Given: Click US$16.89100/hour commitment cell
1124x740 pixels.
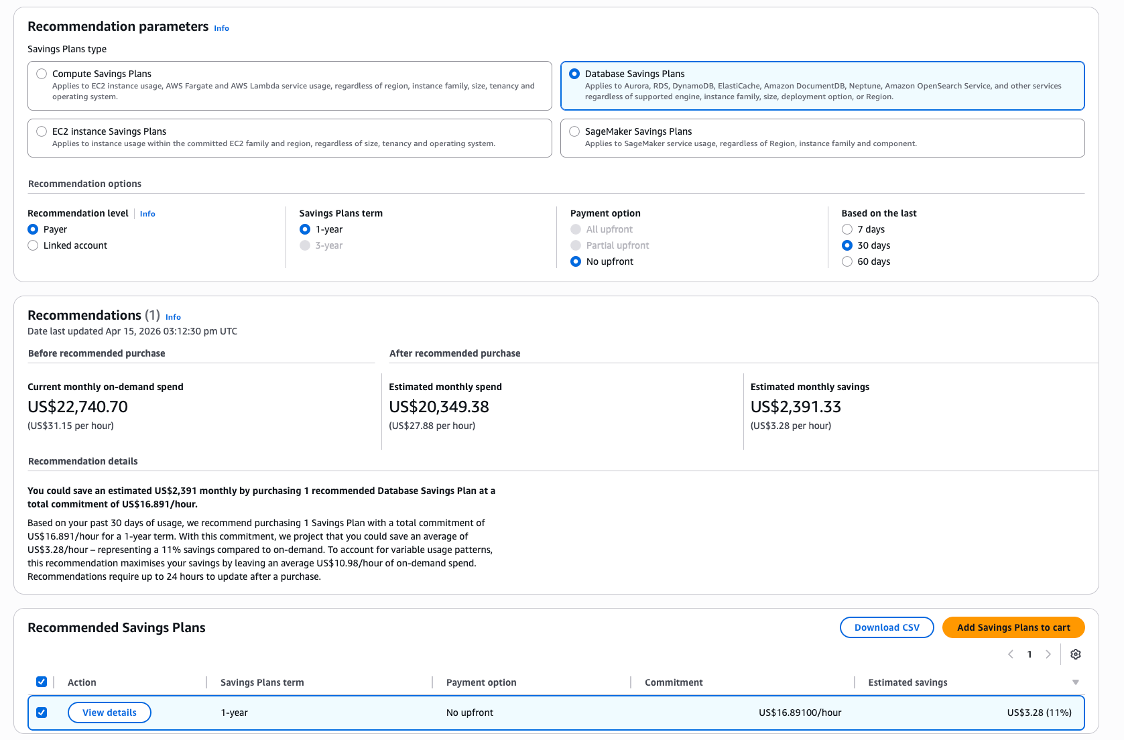Looking at the screenshot, I should (x=800, y=713).
